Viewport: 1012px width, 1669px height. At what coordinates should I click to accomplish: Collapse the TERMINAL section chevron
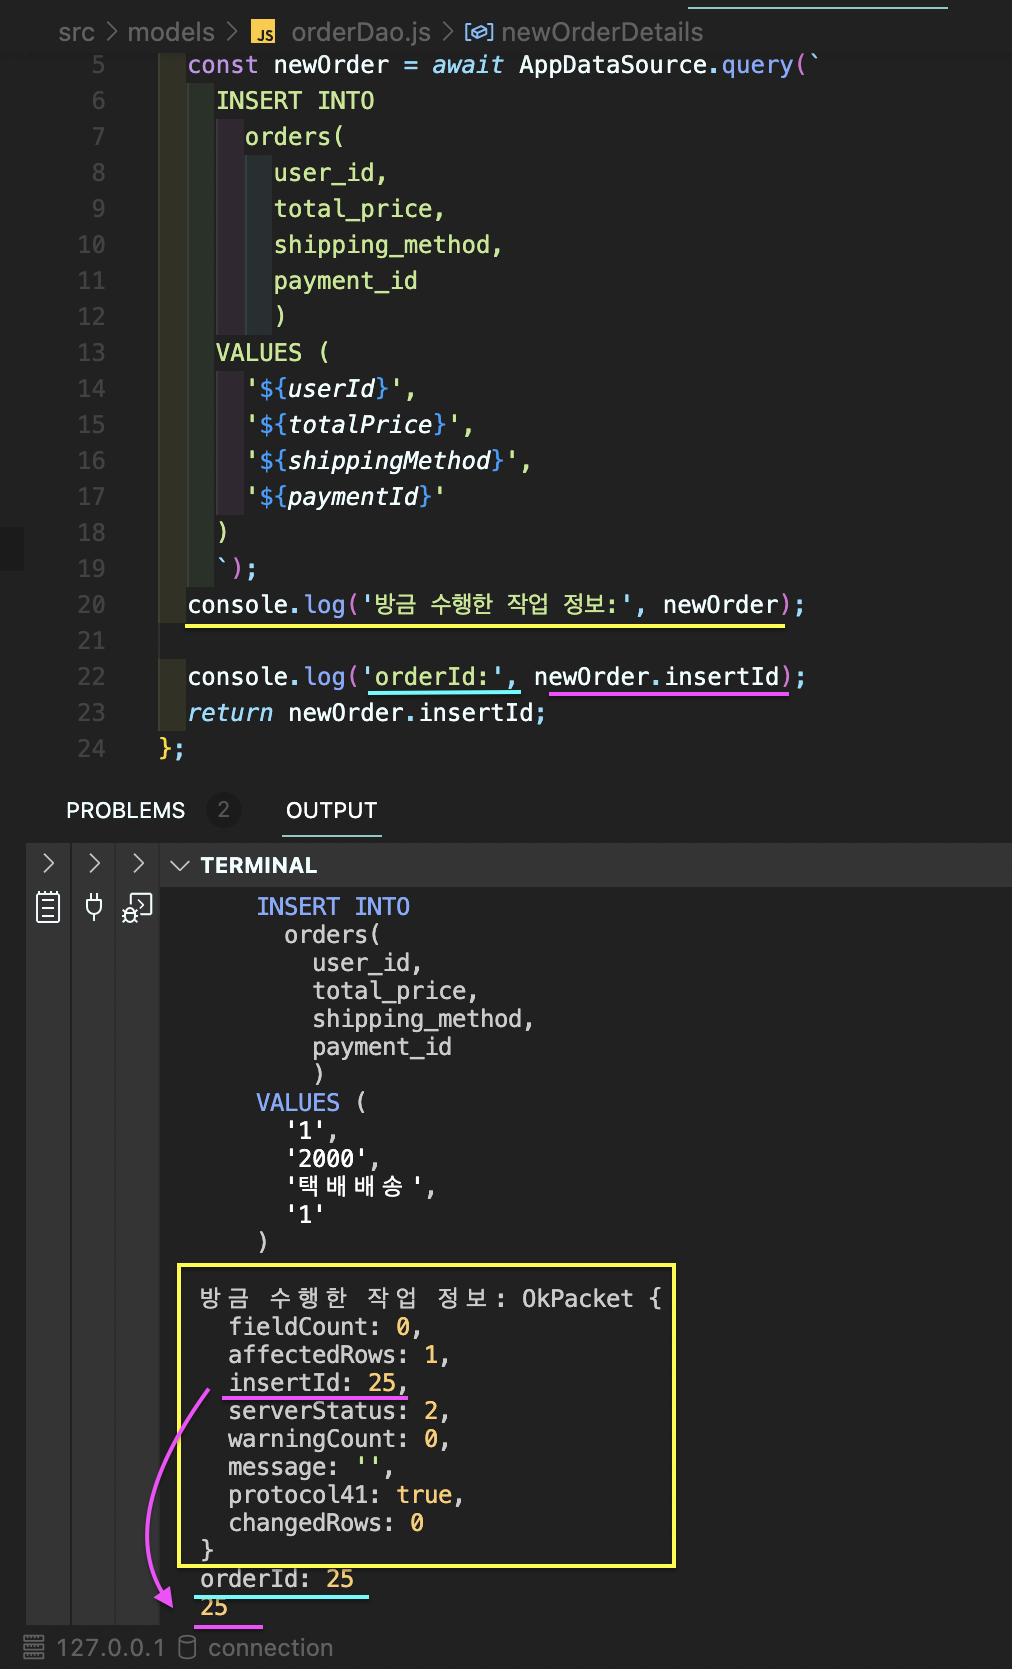180,865
